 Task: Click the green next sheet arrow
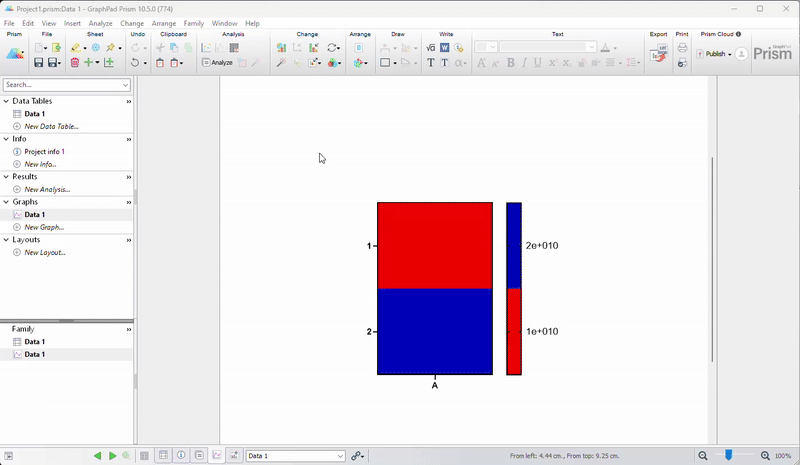point(112,456)
